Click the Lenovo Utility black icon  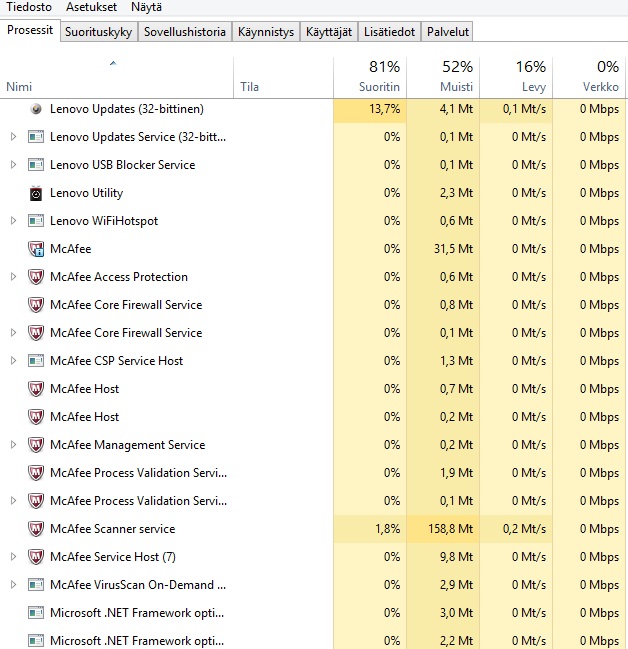tap(36, 193)
